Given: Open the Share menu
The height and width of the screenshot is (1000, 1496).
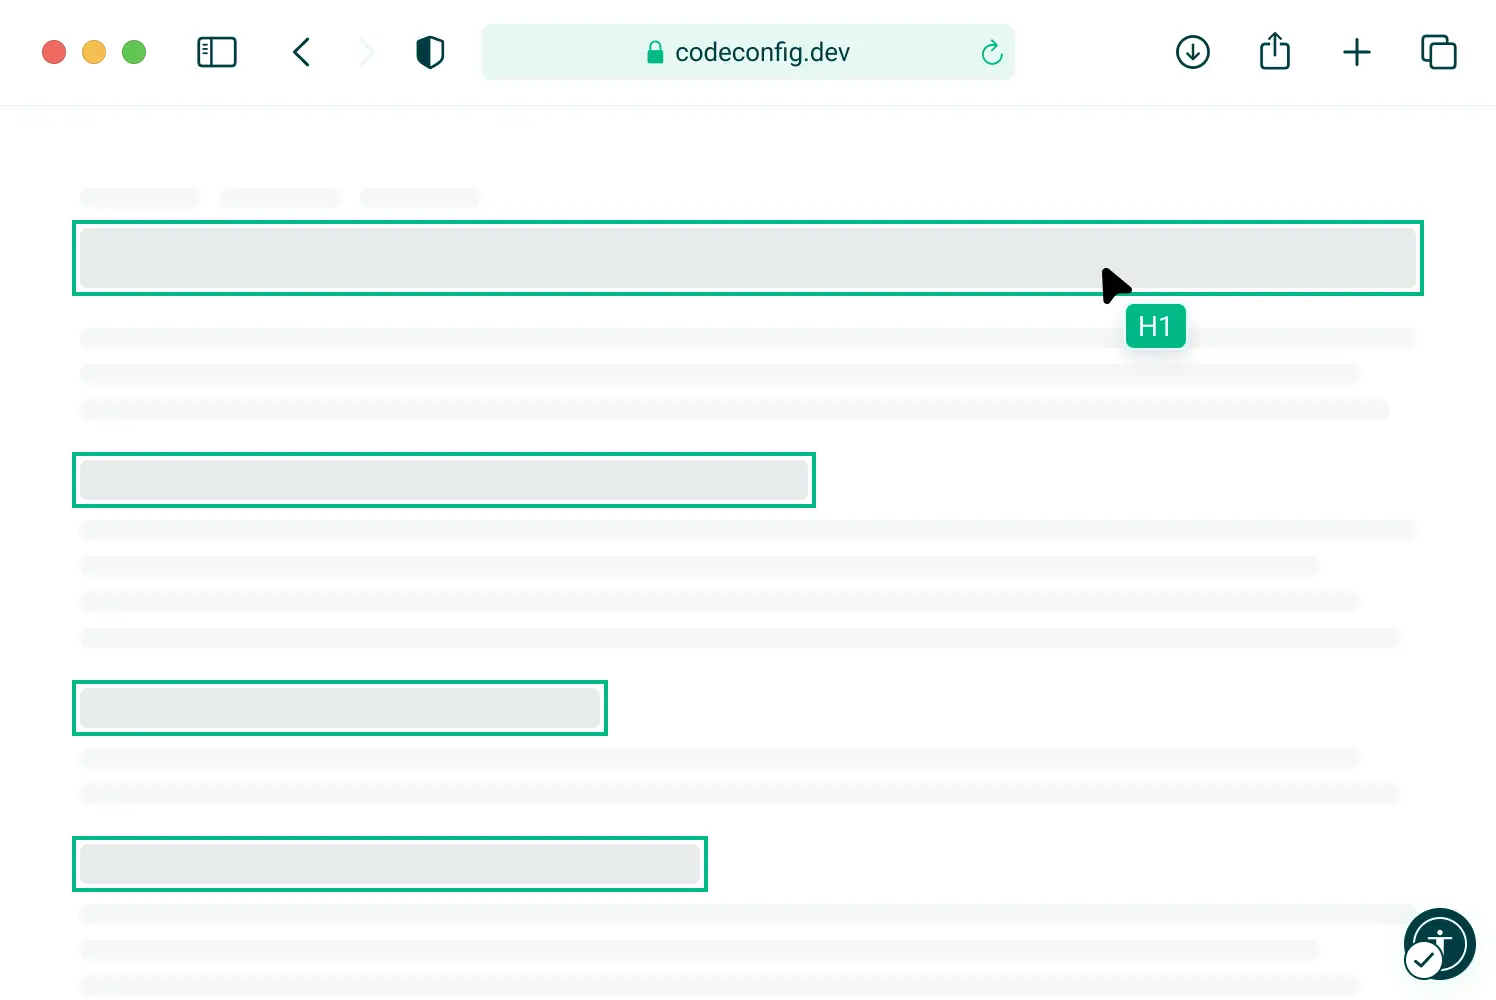Looking at the screenshot, I should pos(1275,50).
